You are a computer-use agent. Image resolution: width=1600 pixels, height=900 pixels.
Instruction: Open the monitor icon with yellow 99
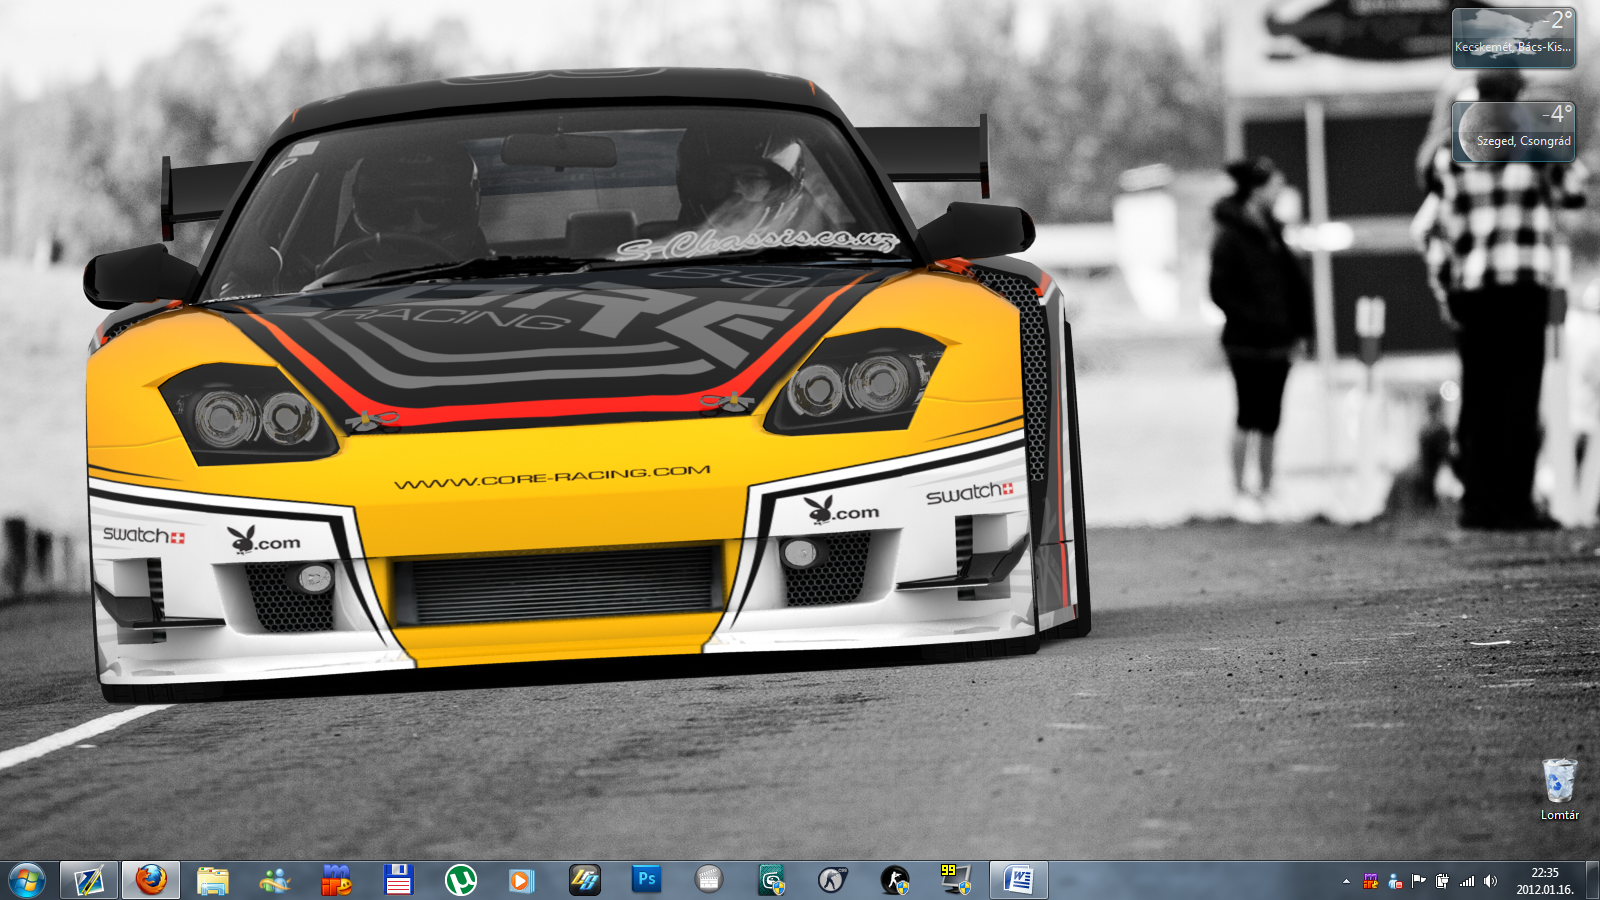click(957, 880)
